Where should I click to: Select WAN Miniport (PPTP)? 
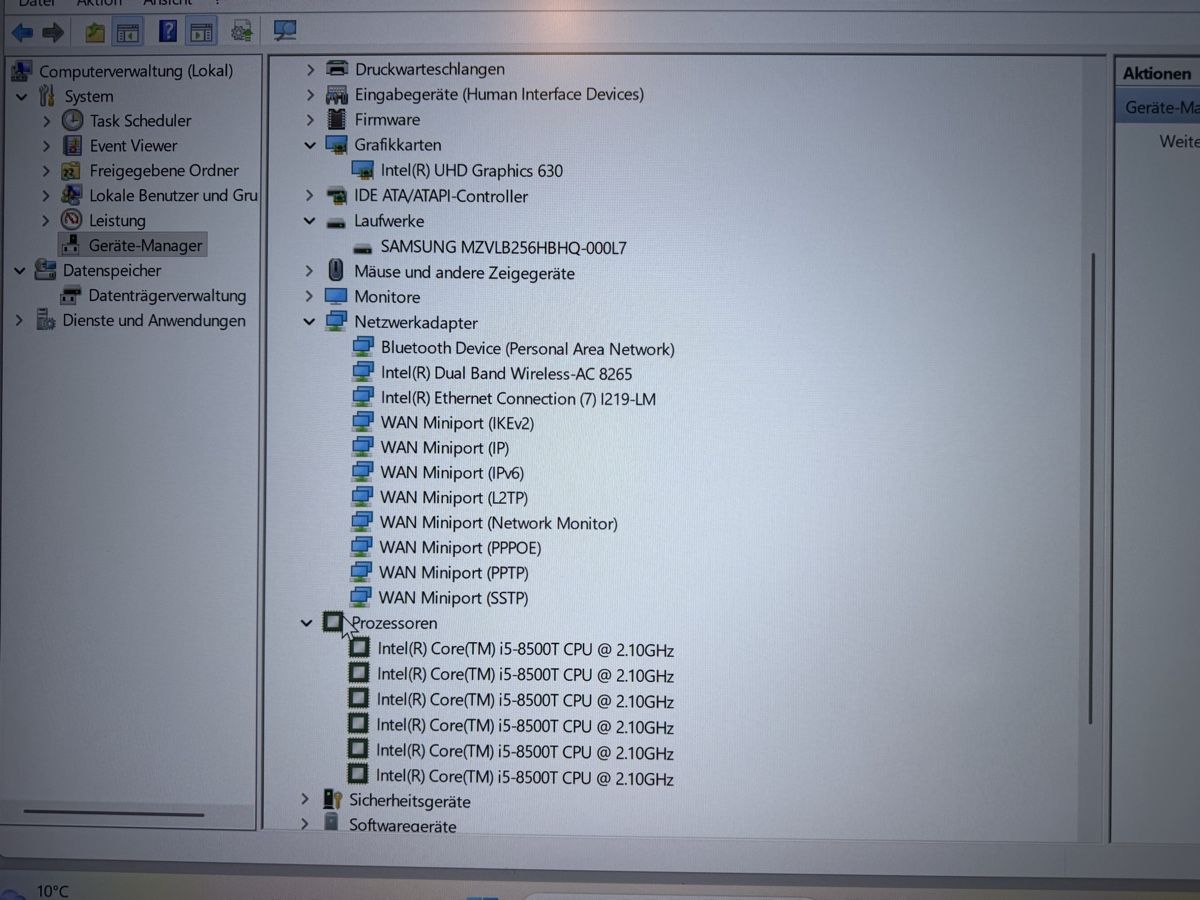click(454, 573)
